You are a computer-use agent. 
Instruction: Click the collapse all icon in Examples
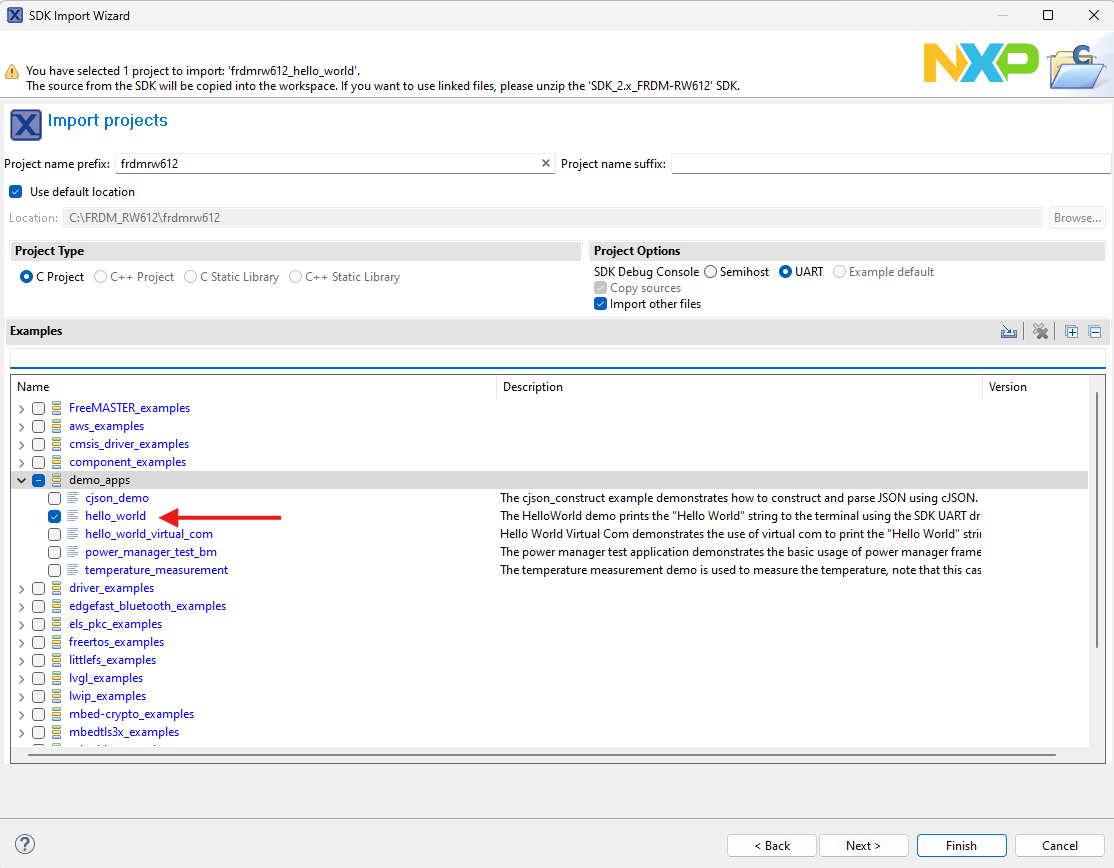click(x=1095, y=332)
